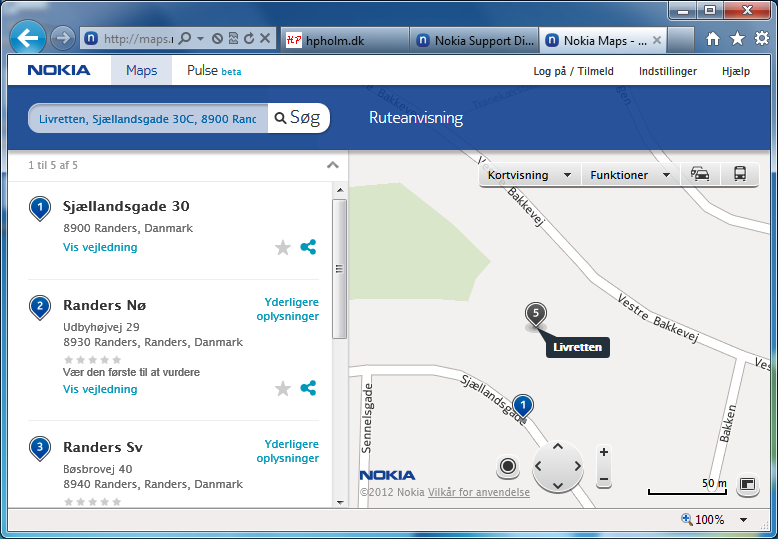Image resolution: width=778 pixels, height=539 pixels.
Task: Share Sjællandsgade 30 result
Action: tap(308, 247)
